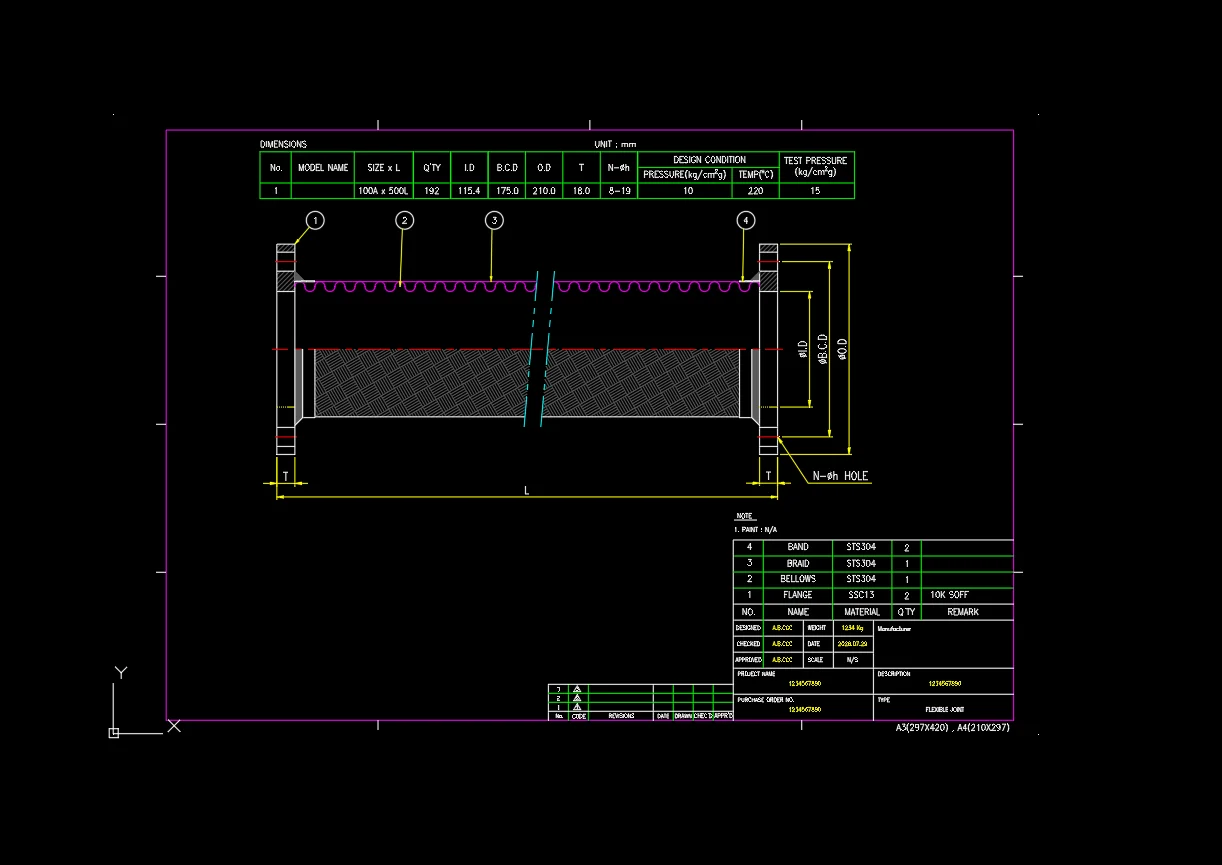Image resolution: width=1222 pixels, height=865 pixels.
Task: Click the 10K SOFF remark cell
Action: click(x=966, y=595)
